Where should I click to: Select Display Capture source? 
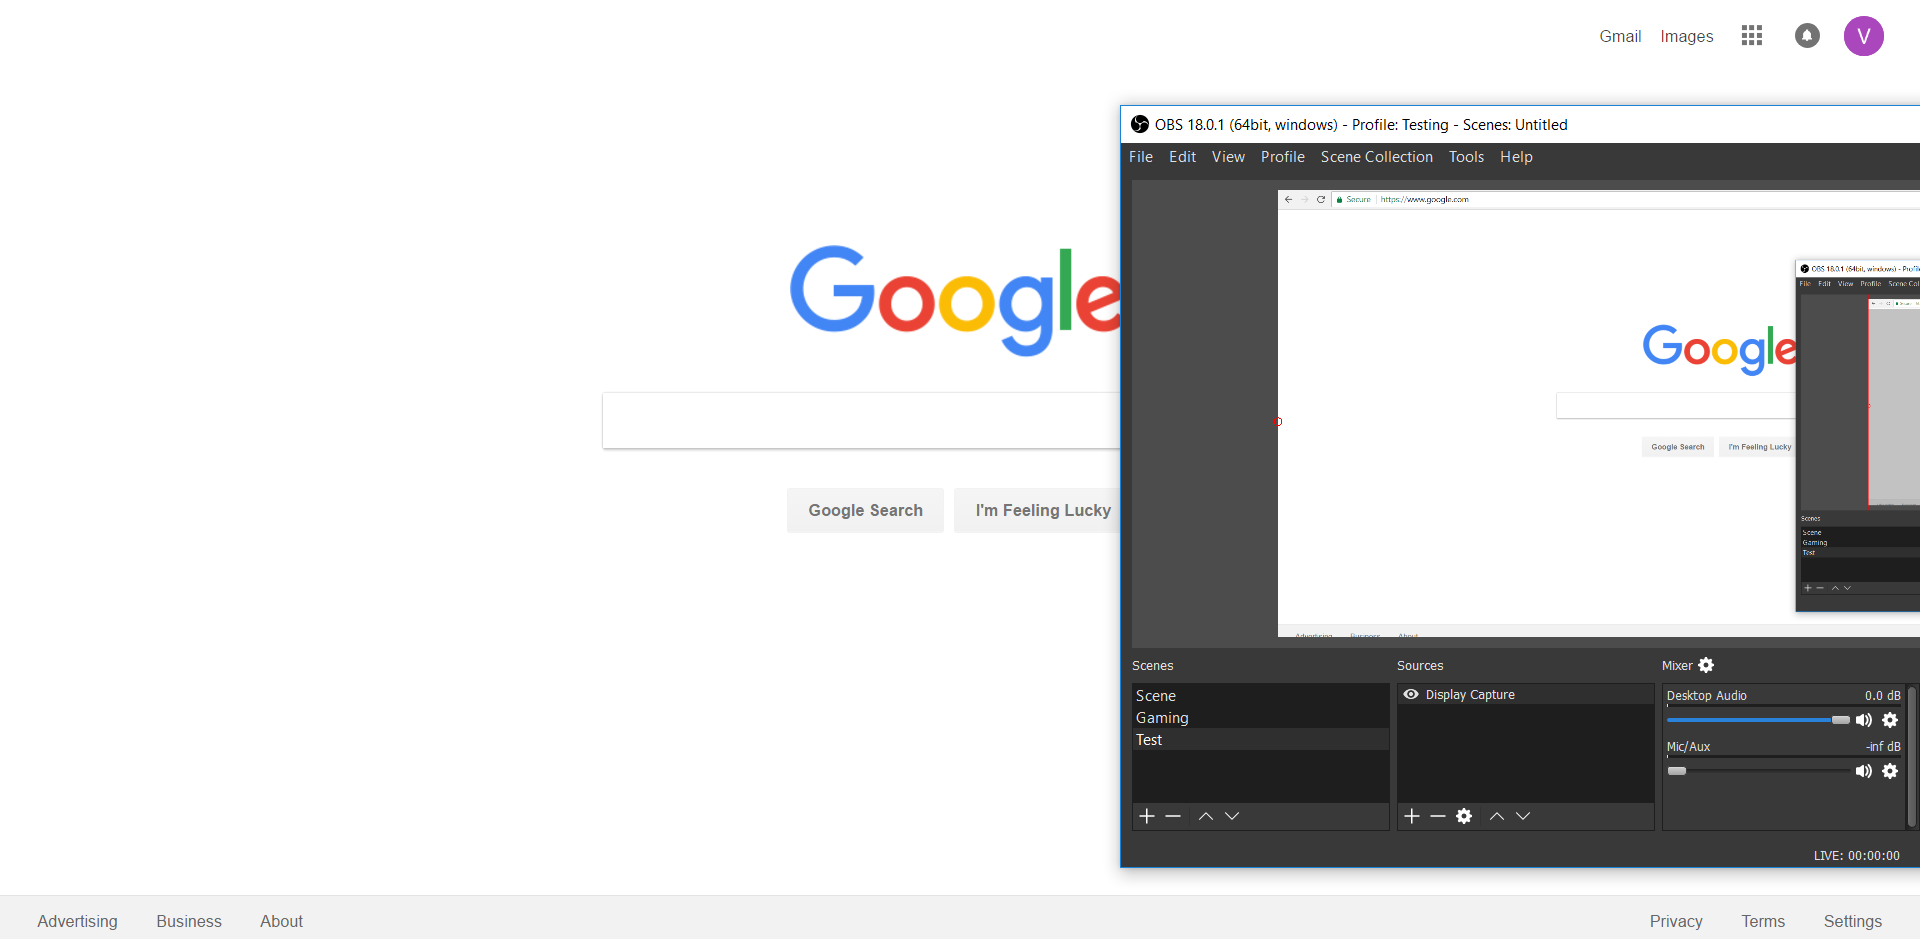1525,694
